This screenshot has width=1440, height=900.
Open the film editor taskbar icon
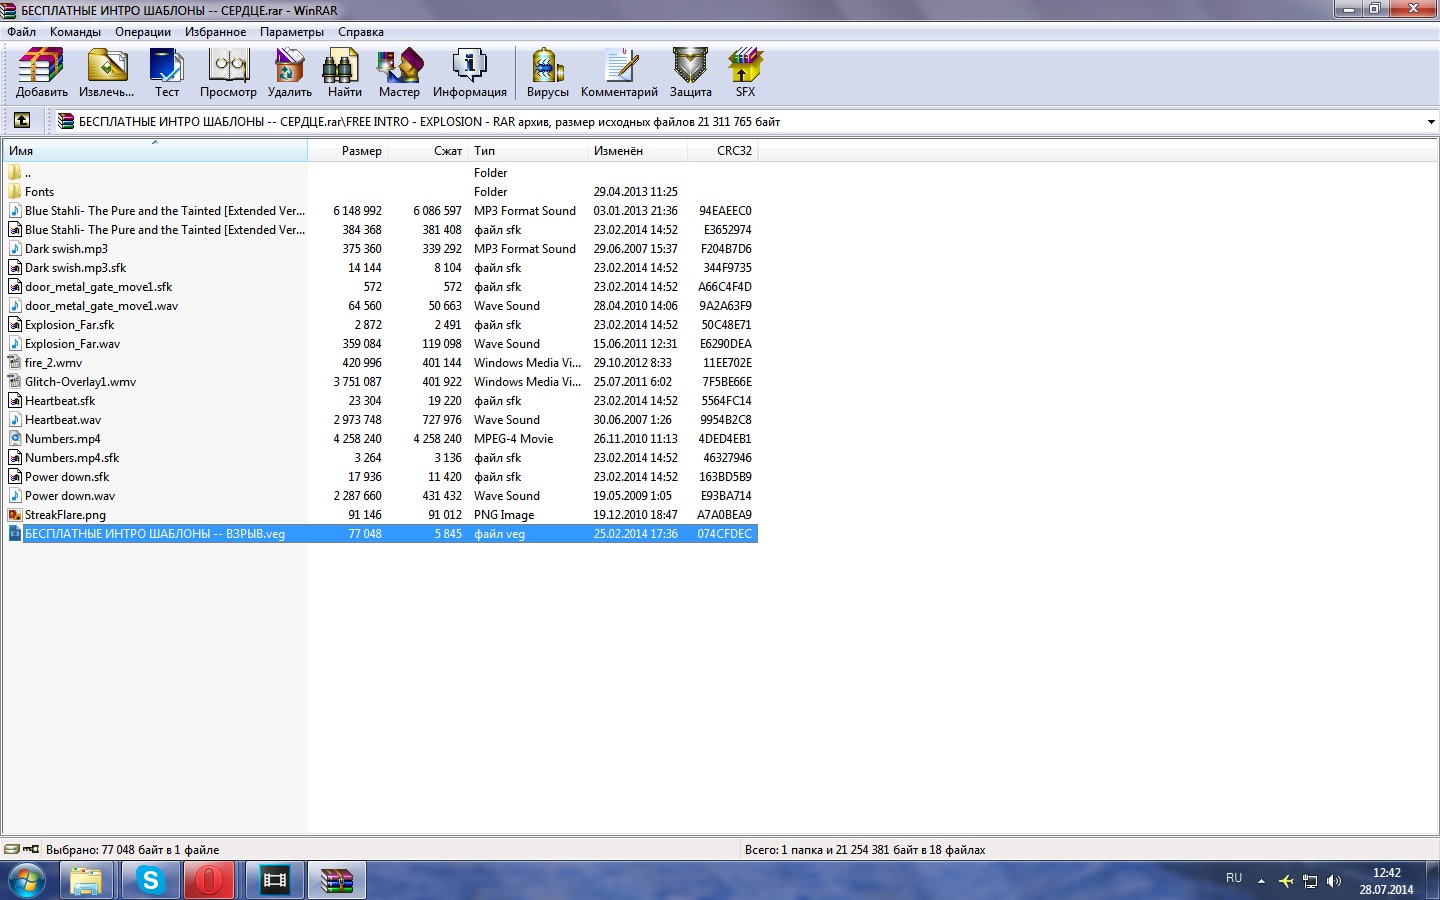coord(274,881)
